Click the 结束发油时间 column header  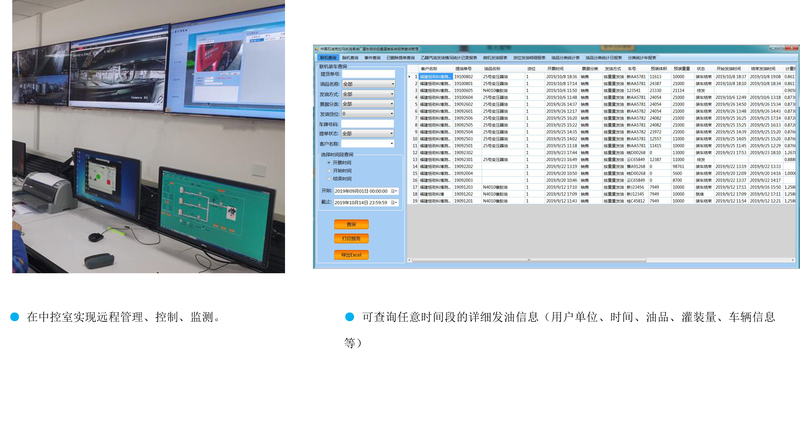(x=765, y=68)
